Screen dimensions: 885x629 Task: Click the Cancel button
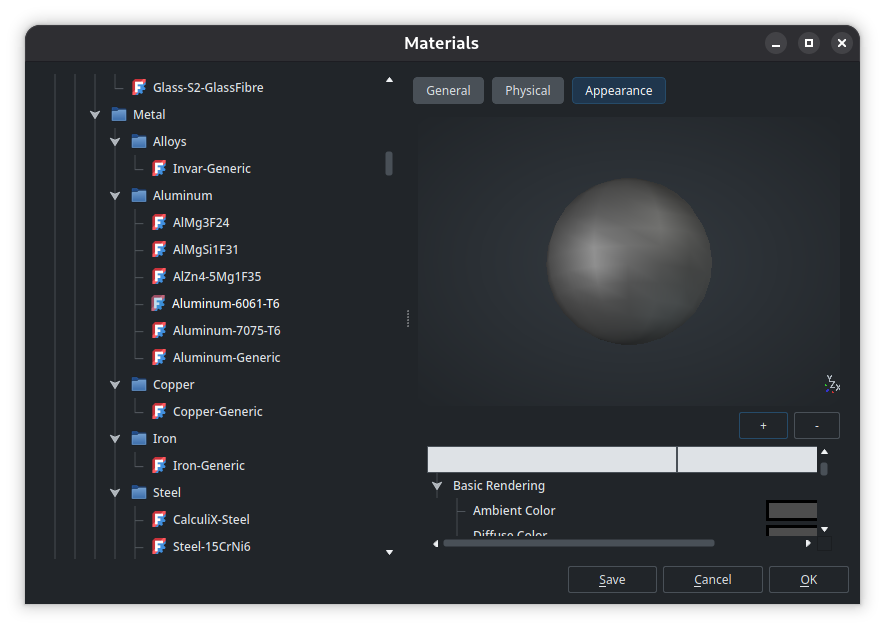click(x=712, y=579)
